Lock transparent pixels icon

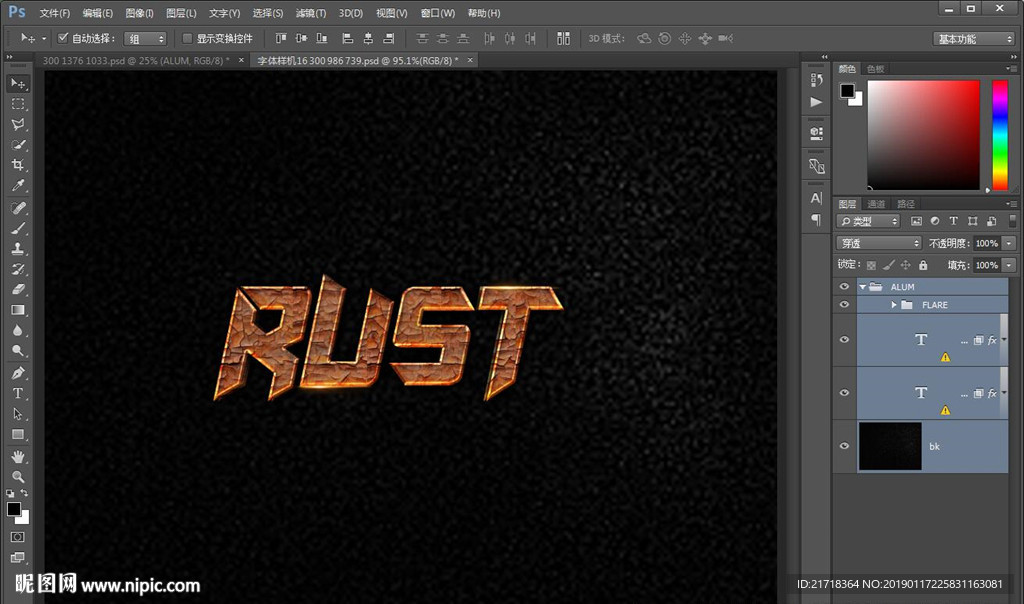pos(871,265)
